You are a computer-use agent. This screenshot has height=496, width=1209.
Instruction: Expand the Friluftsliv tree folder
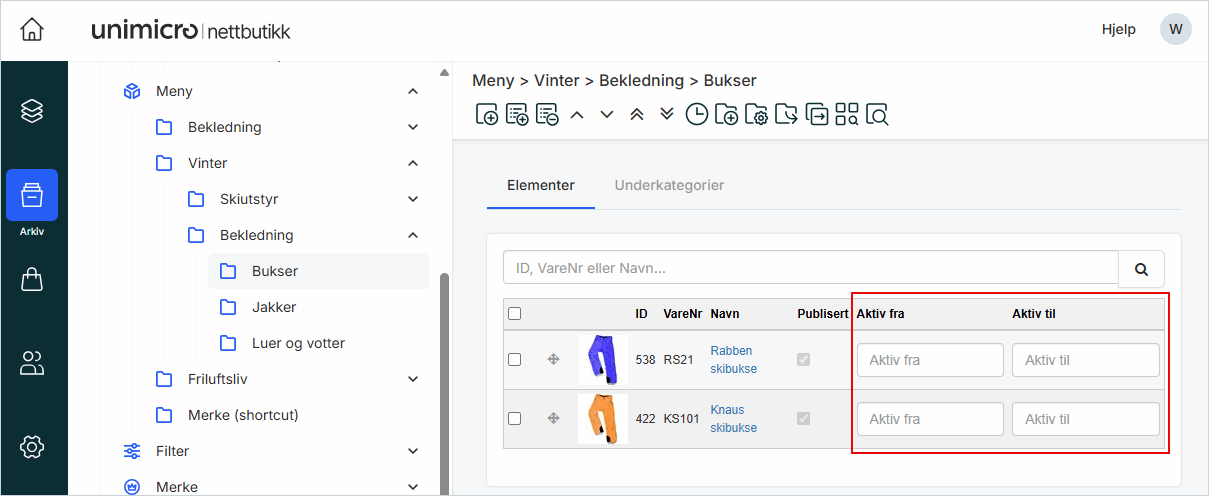(413, 379)
